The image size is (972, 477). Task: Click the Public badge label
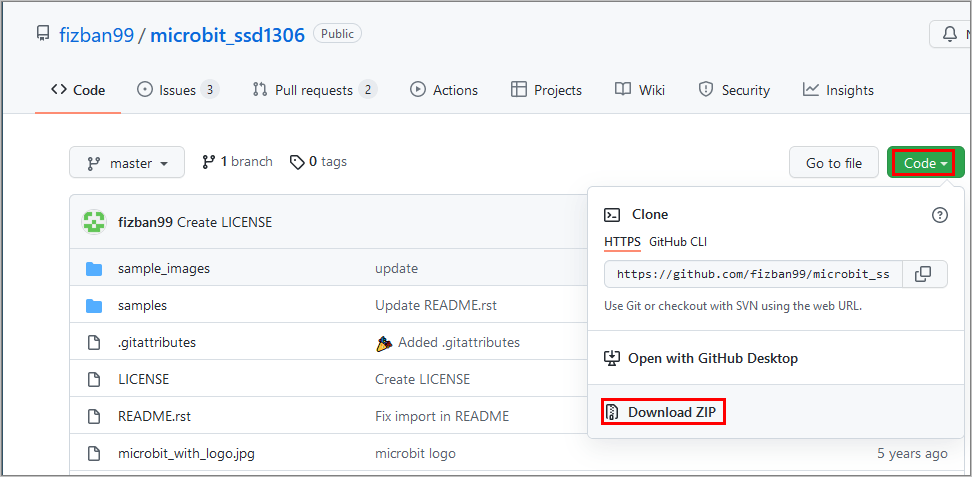338,33
